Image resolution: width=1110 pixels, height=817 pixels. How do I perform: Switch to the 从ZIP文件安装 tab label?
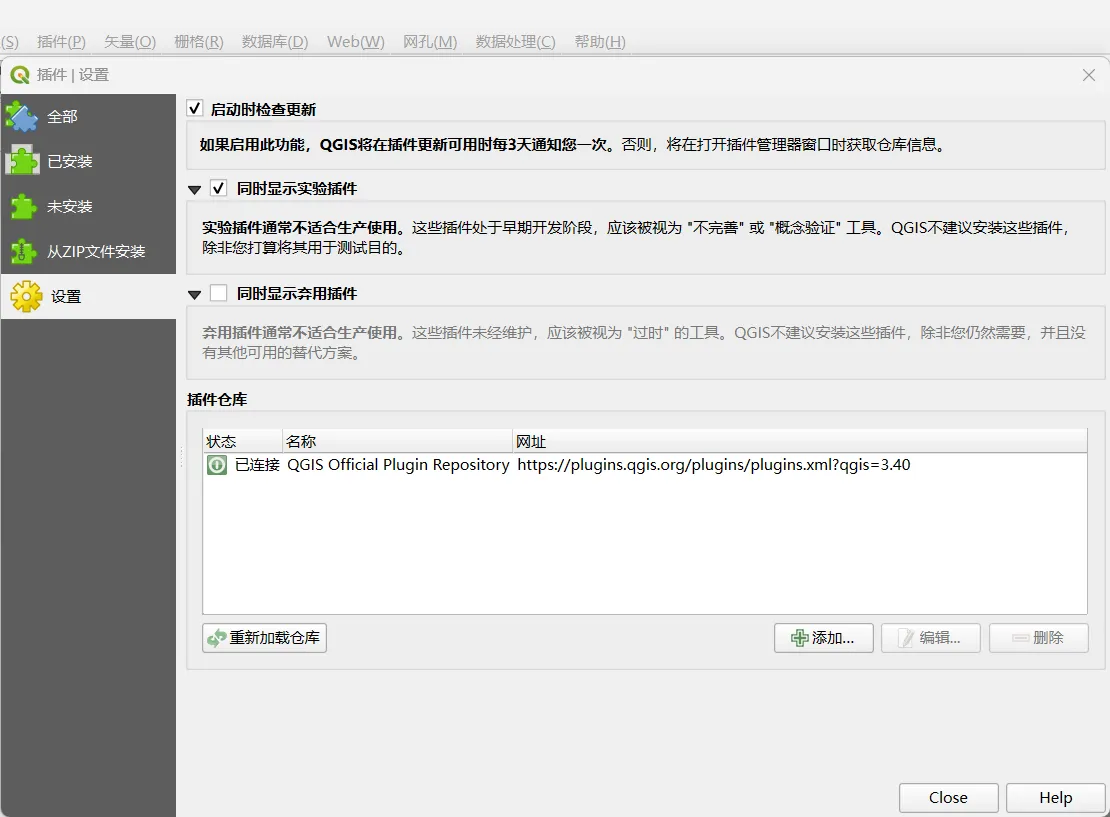96,251
